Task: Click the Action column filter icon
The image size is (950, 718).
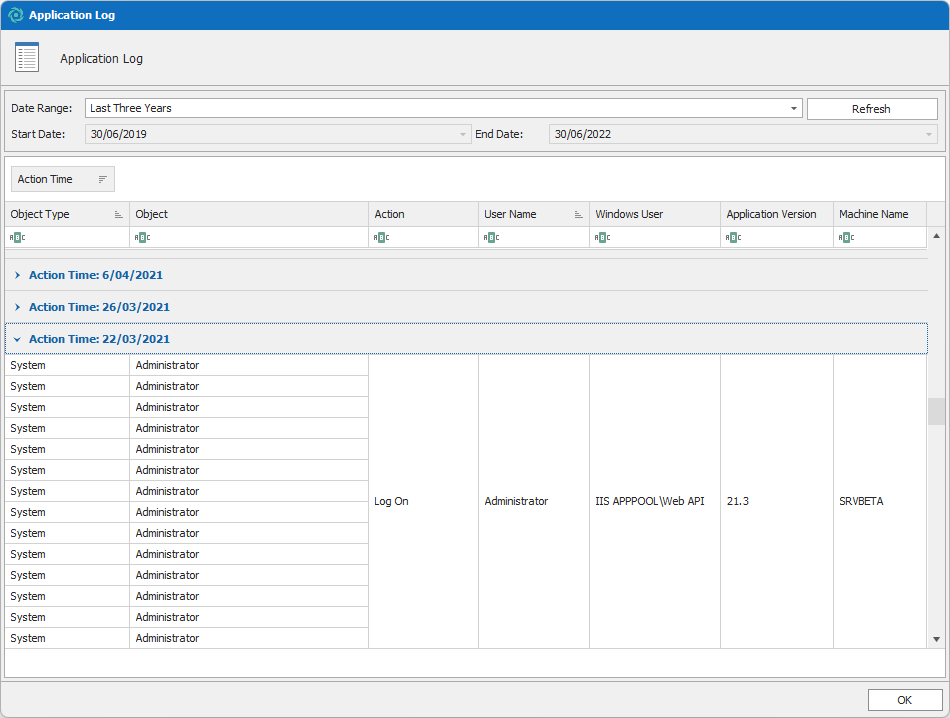Action: coord(381,238)
